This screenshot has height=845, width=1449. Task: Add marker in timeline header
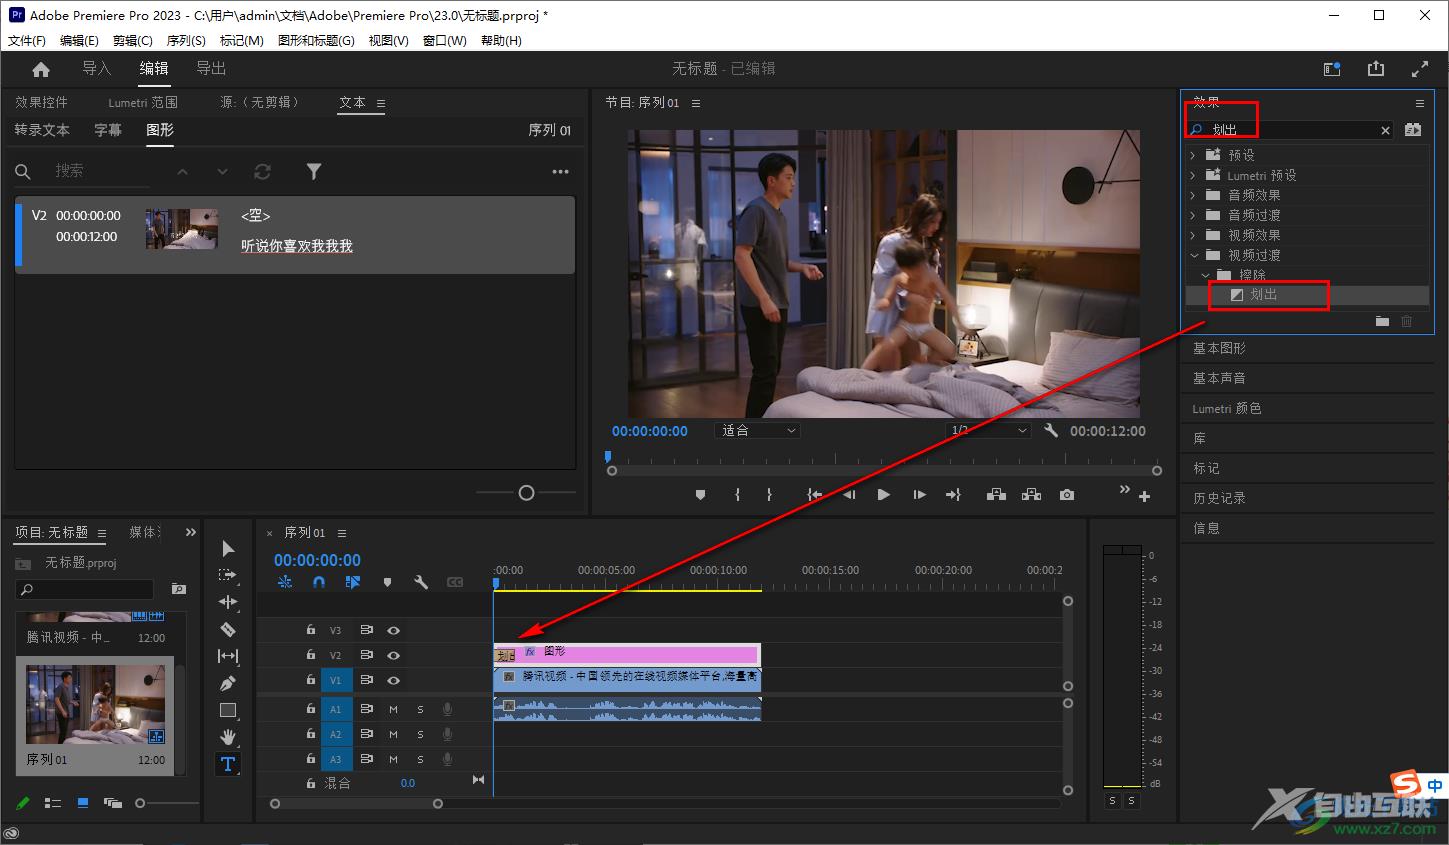pyautogui.click(x=387, y=582)
